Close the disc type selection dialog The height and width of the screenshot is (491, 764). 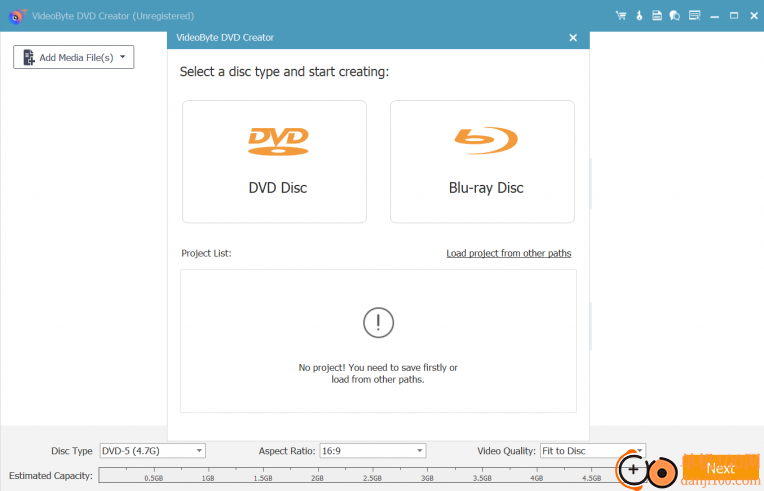point(573,38)
